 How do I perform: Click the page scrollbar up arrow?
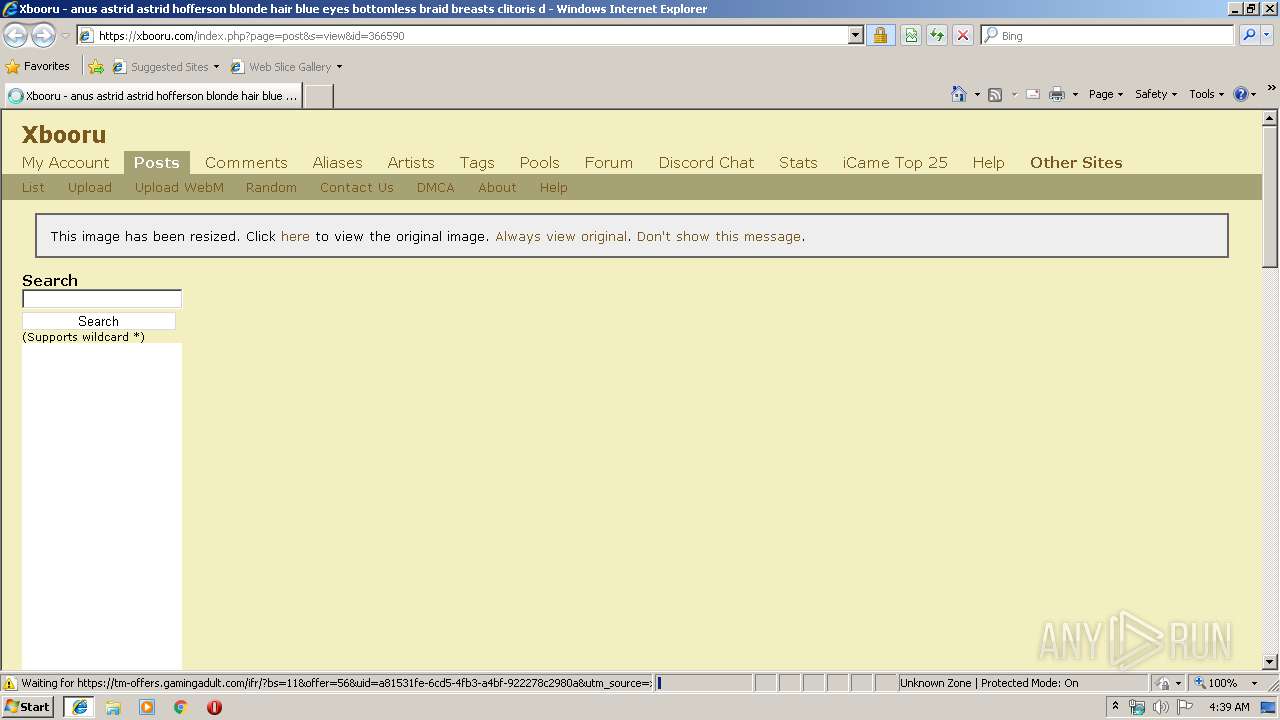1270,118
